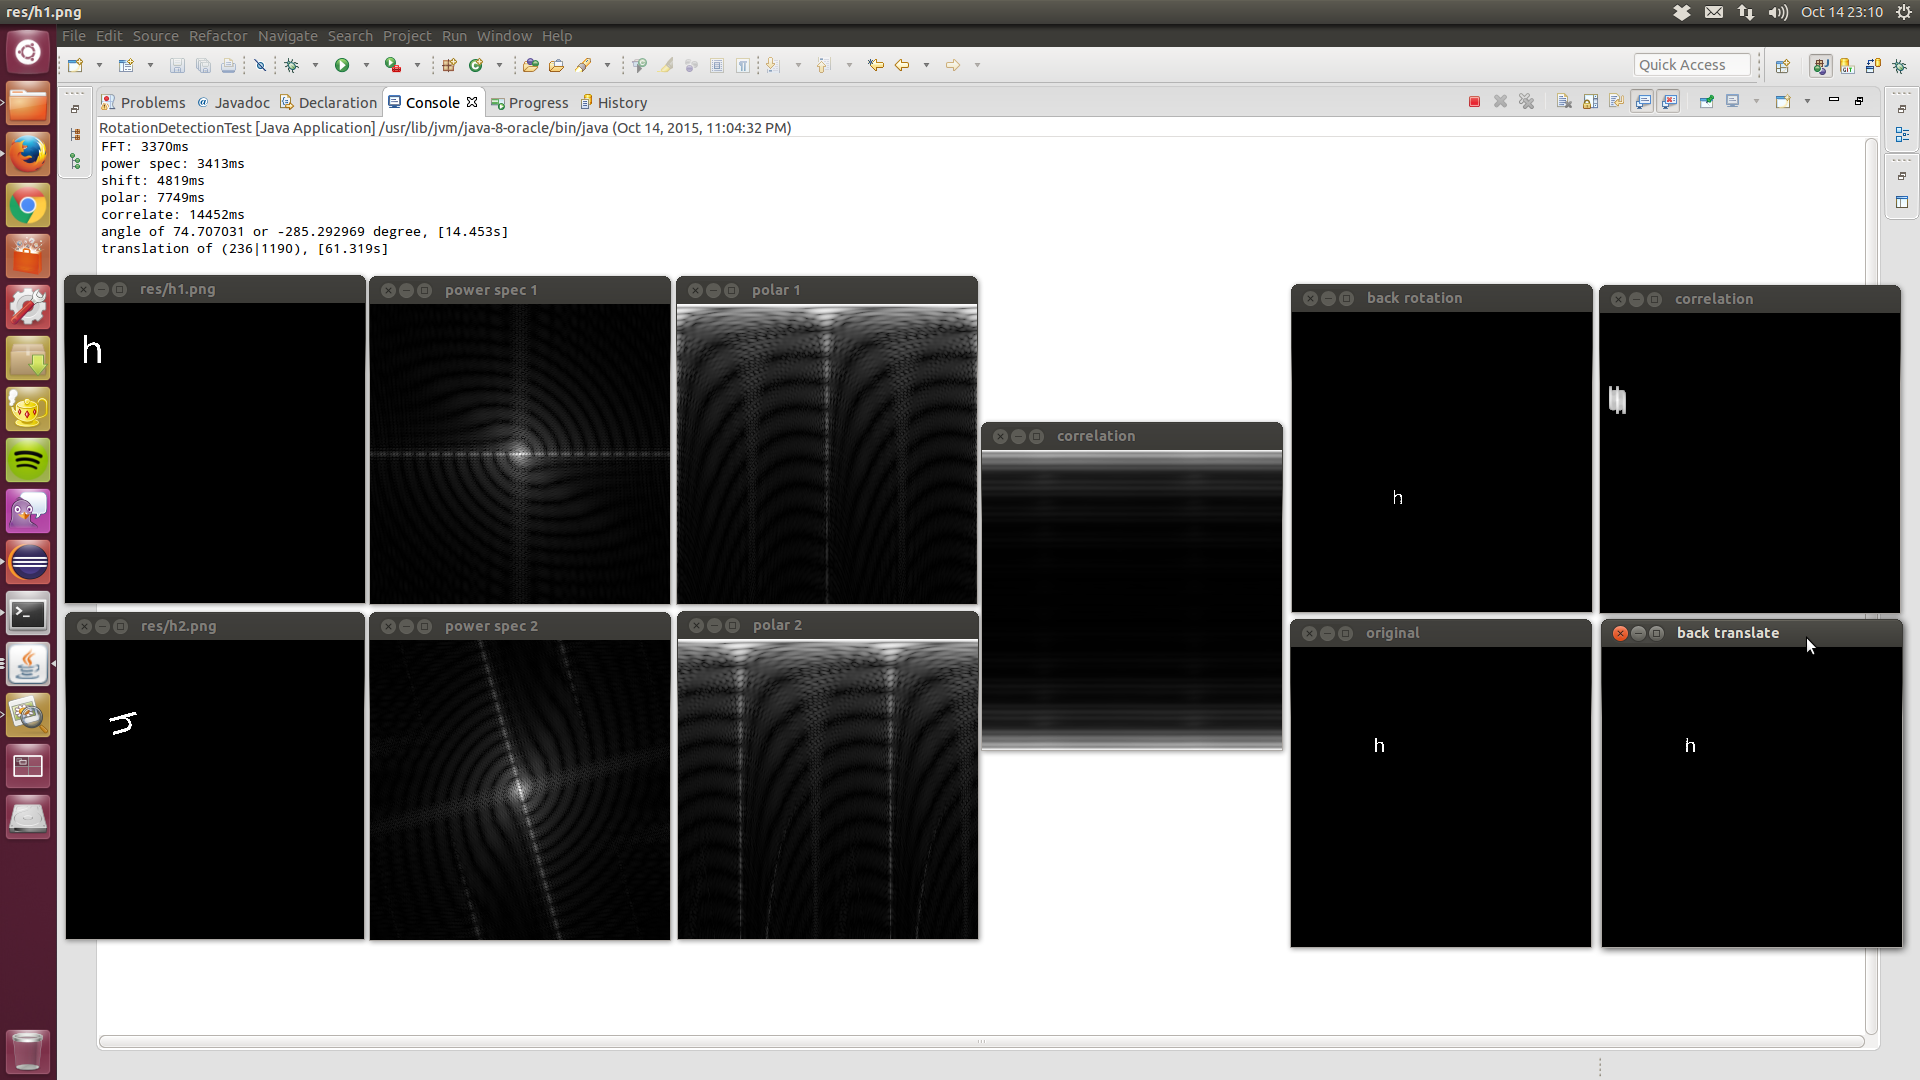Image resolution: width=1920 pixels, height=1080 pixels.
Task: Click the Clear Console icon
Action: (1565, 102)
